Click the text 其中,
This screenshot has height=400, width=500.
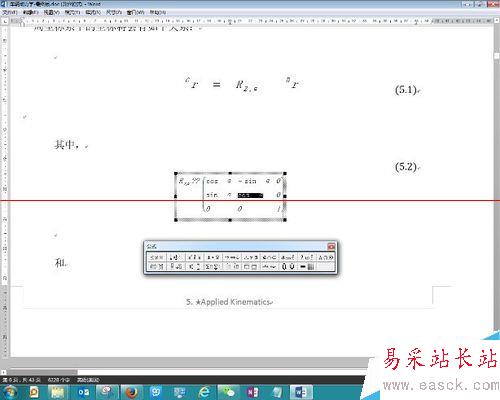pyautogui.click(x=67, y=145)
